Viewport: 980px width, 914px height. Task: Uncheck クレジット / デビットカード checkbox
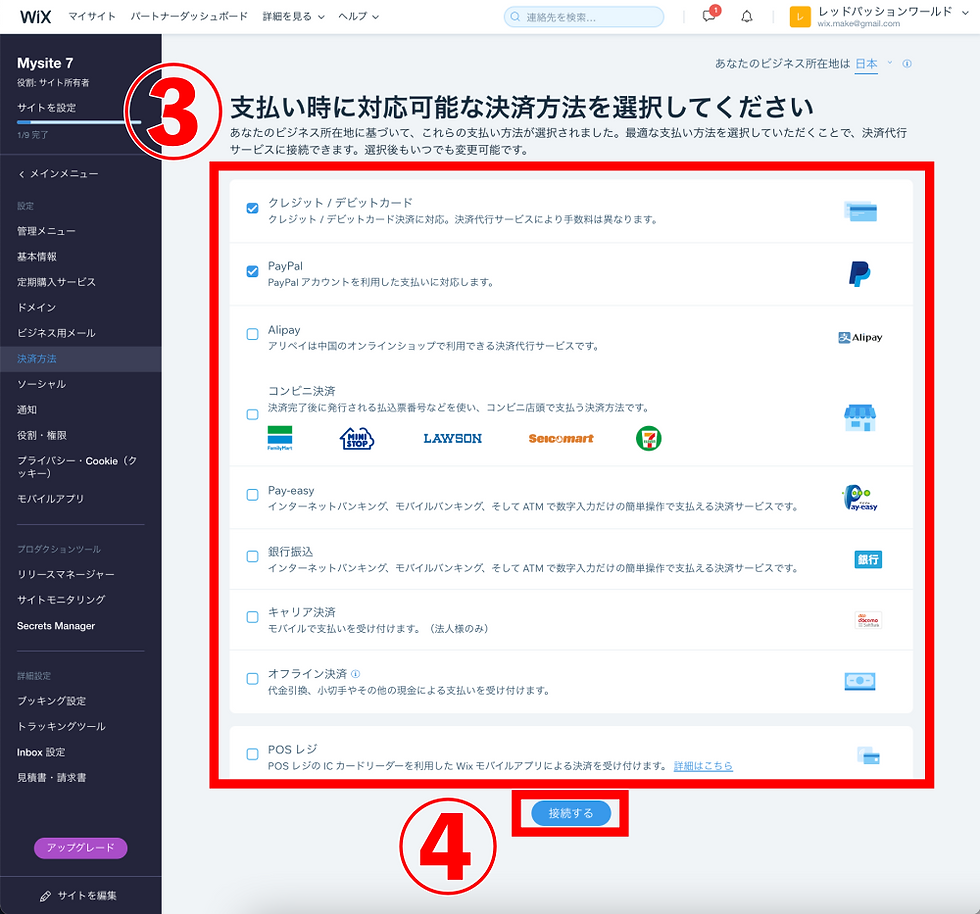[252, 208]
